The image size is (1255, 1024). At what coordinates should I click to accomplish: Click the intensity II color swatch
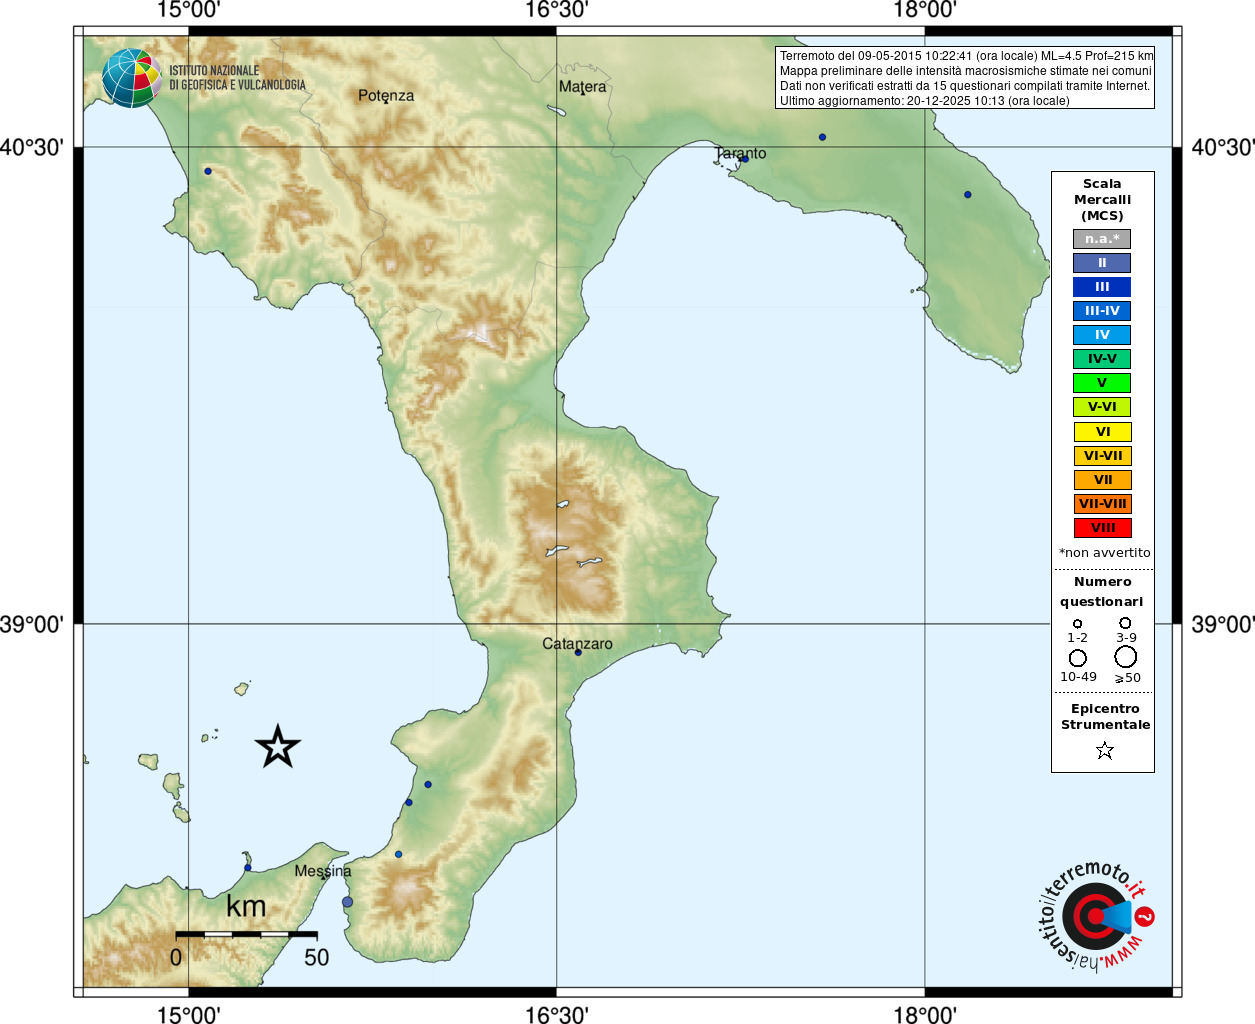pos(1102,263)
